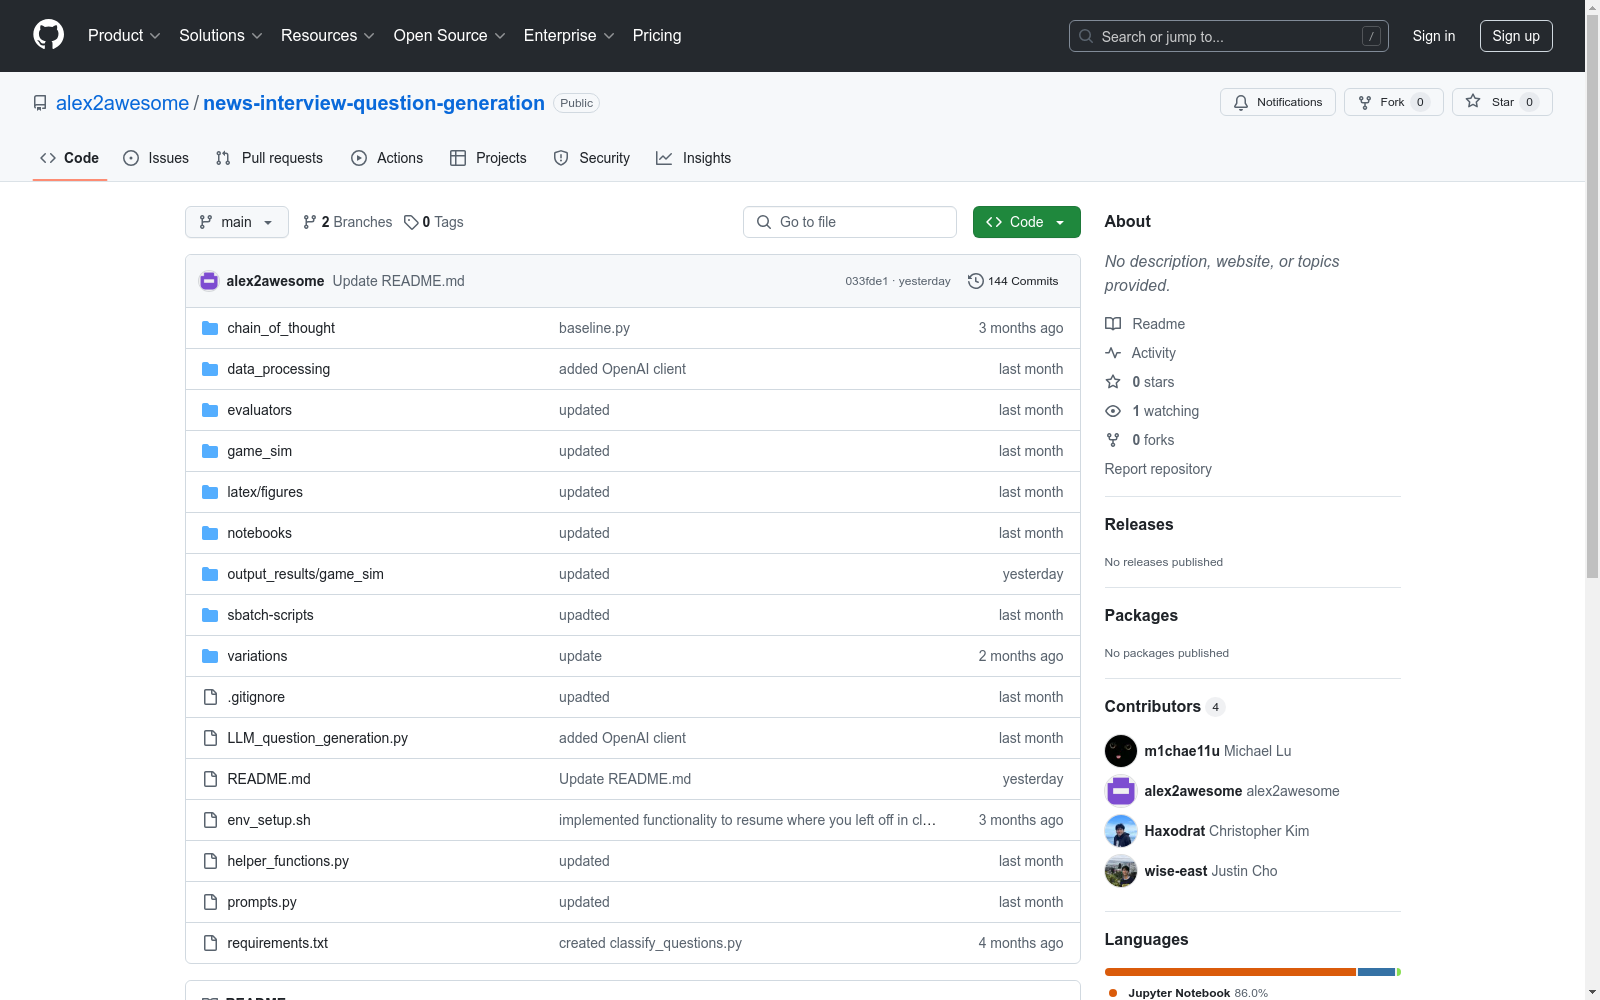The width and height of the screenshot is (1600, 1000).
Task: Click the repository book icon beside alex2awesome
Action: pos(40,103)
